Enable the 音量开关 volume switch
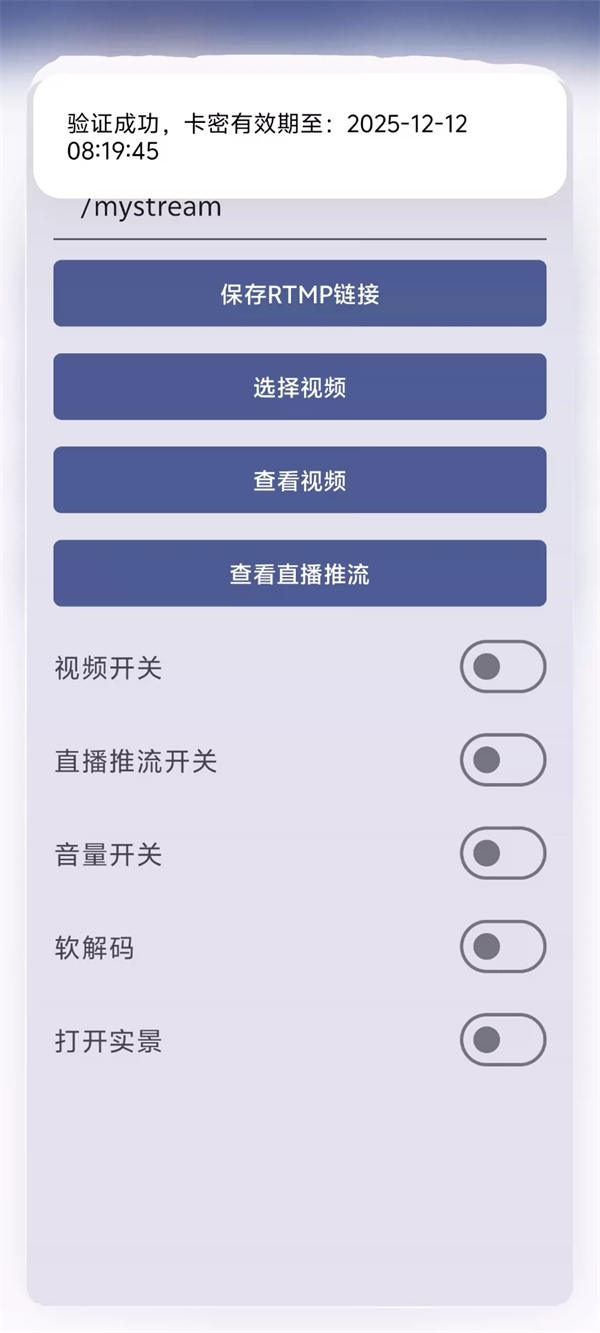This screenshot has width=600, height=1333. click(x=503, y=853)
